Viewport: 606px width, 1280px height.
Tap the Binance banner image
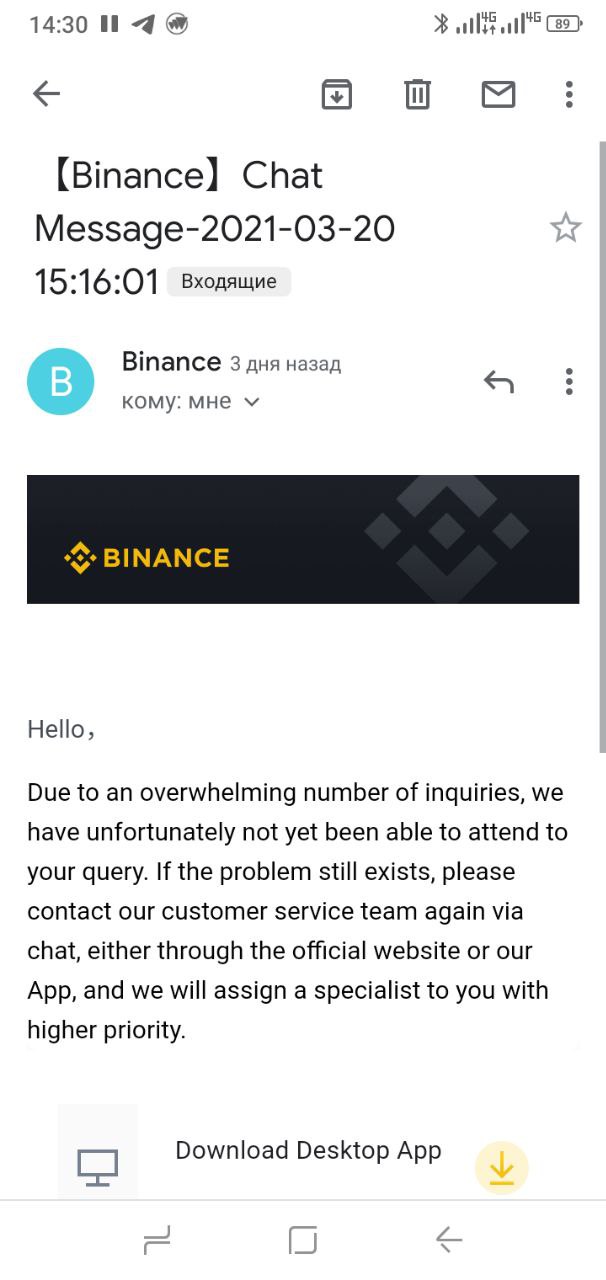pos(303,539)
